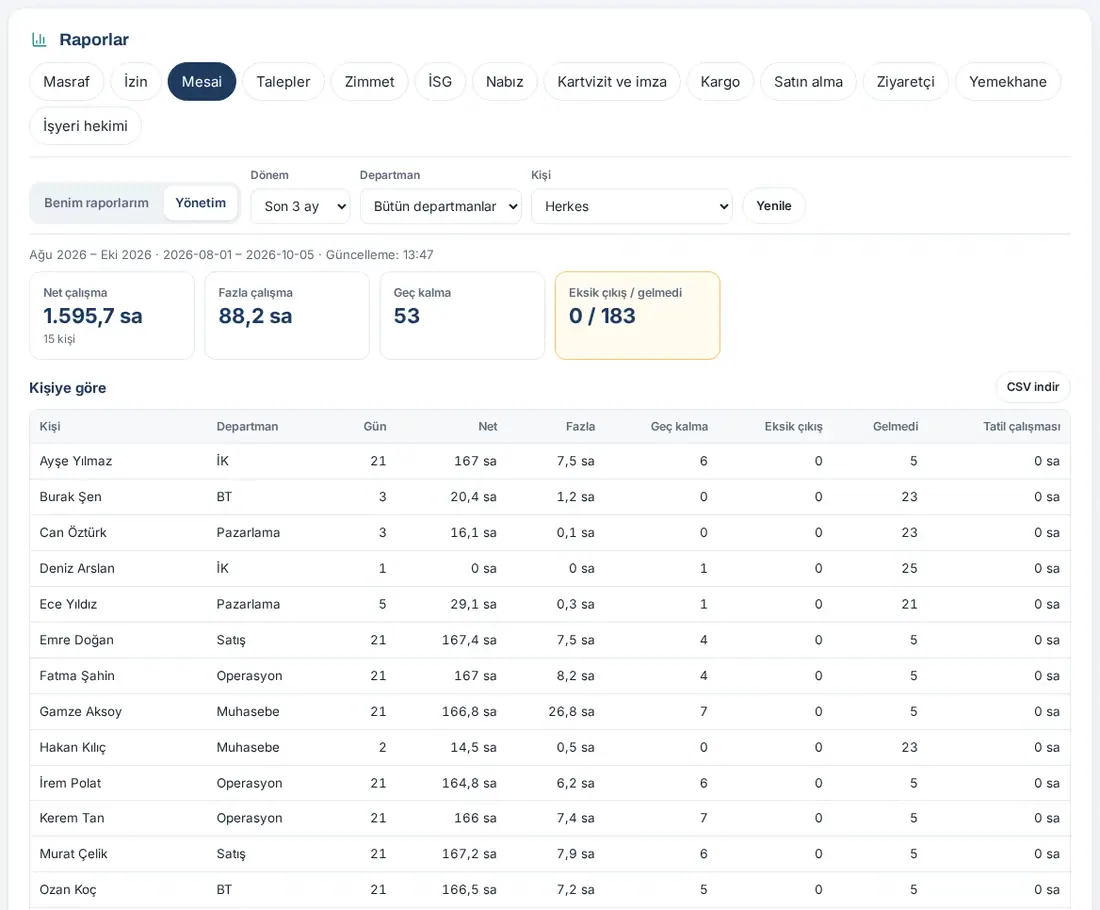Screen dimensions: 1100x910
Task: Show the Kartvizit ve imza reports
Action: 612,81
